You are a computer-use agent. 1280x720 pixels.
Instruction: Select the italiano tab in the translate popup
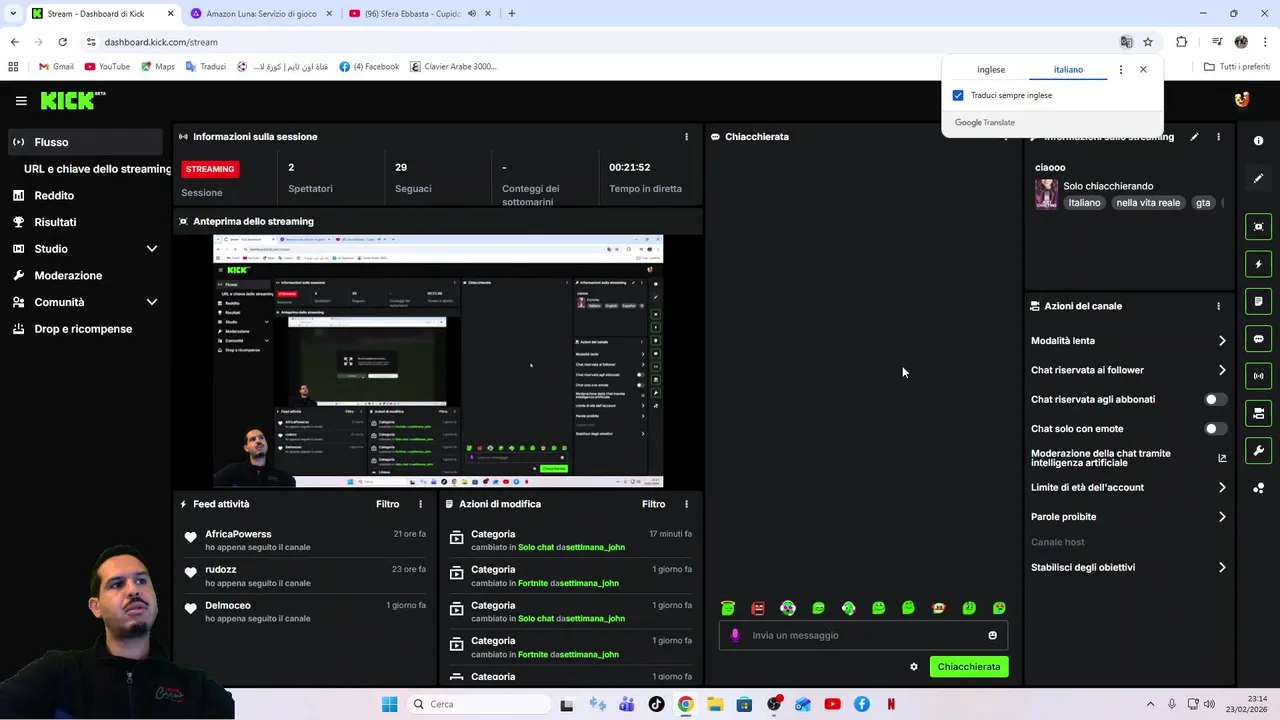point(1068,70)
